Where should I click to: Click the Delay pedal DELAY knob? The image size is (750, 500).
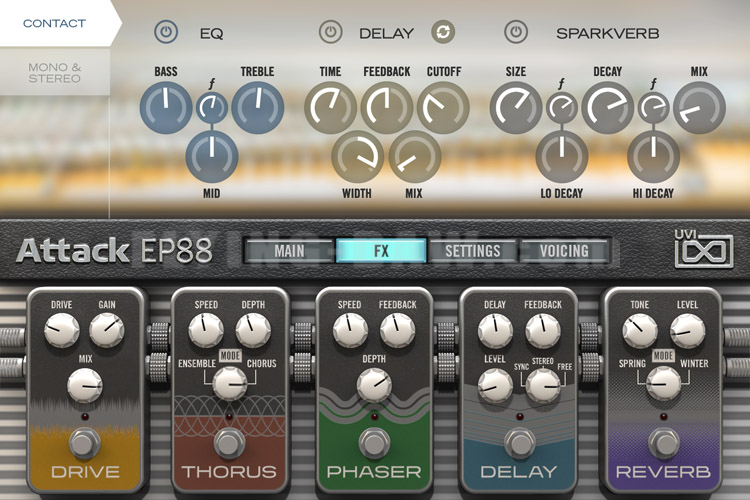coord(495,330)
